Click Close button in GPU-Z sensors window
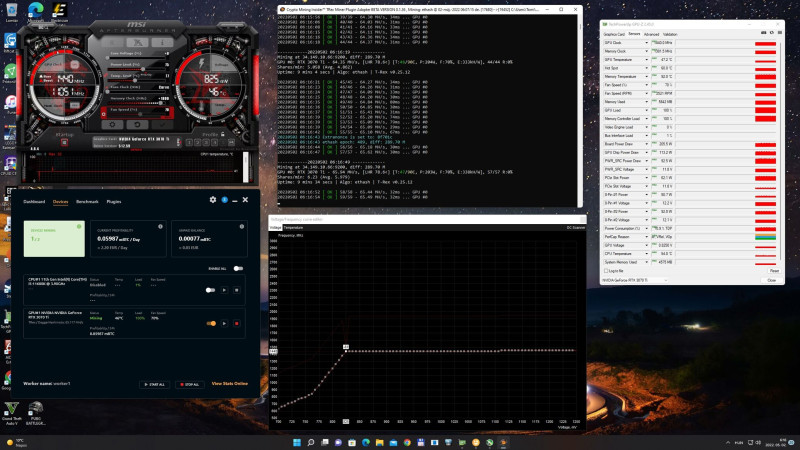 click(x=771, y=280)
